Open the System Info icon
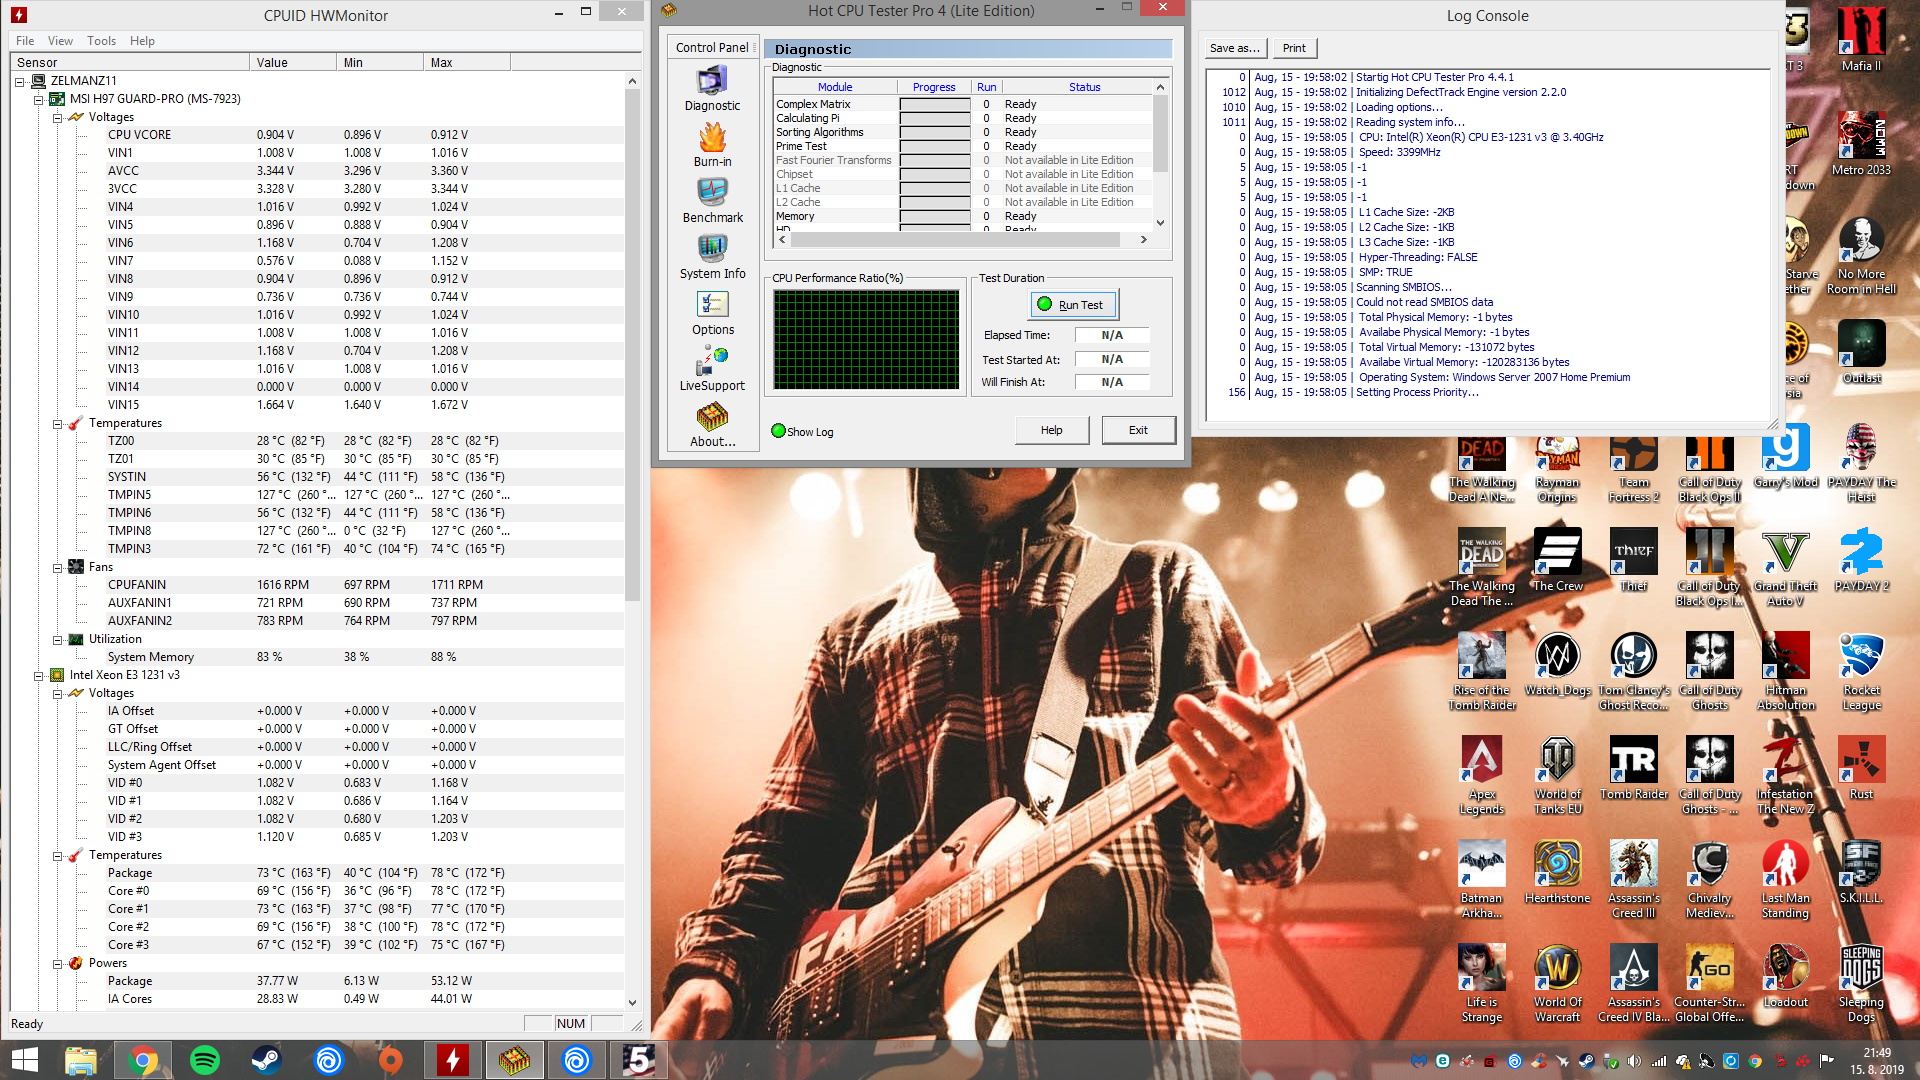 coord(712,249)
